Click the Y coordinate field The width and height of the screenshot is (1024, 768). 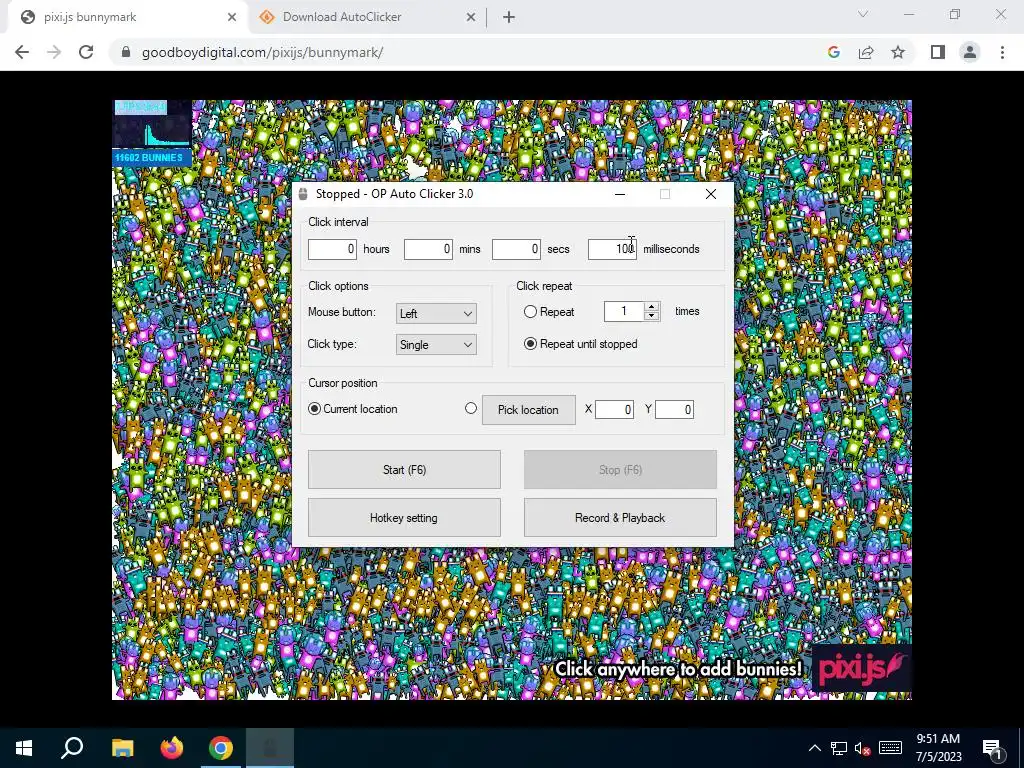tap(674, 409)
